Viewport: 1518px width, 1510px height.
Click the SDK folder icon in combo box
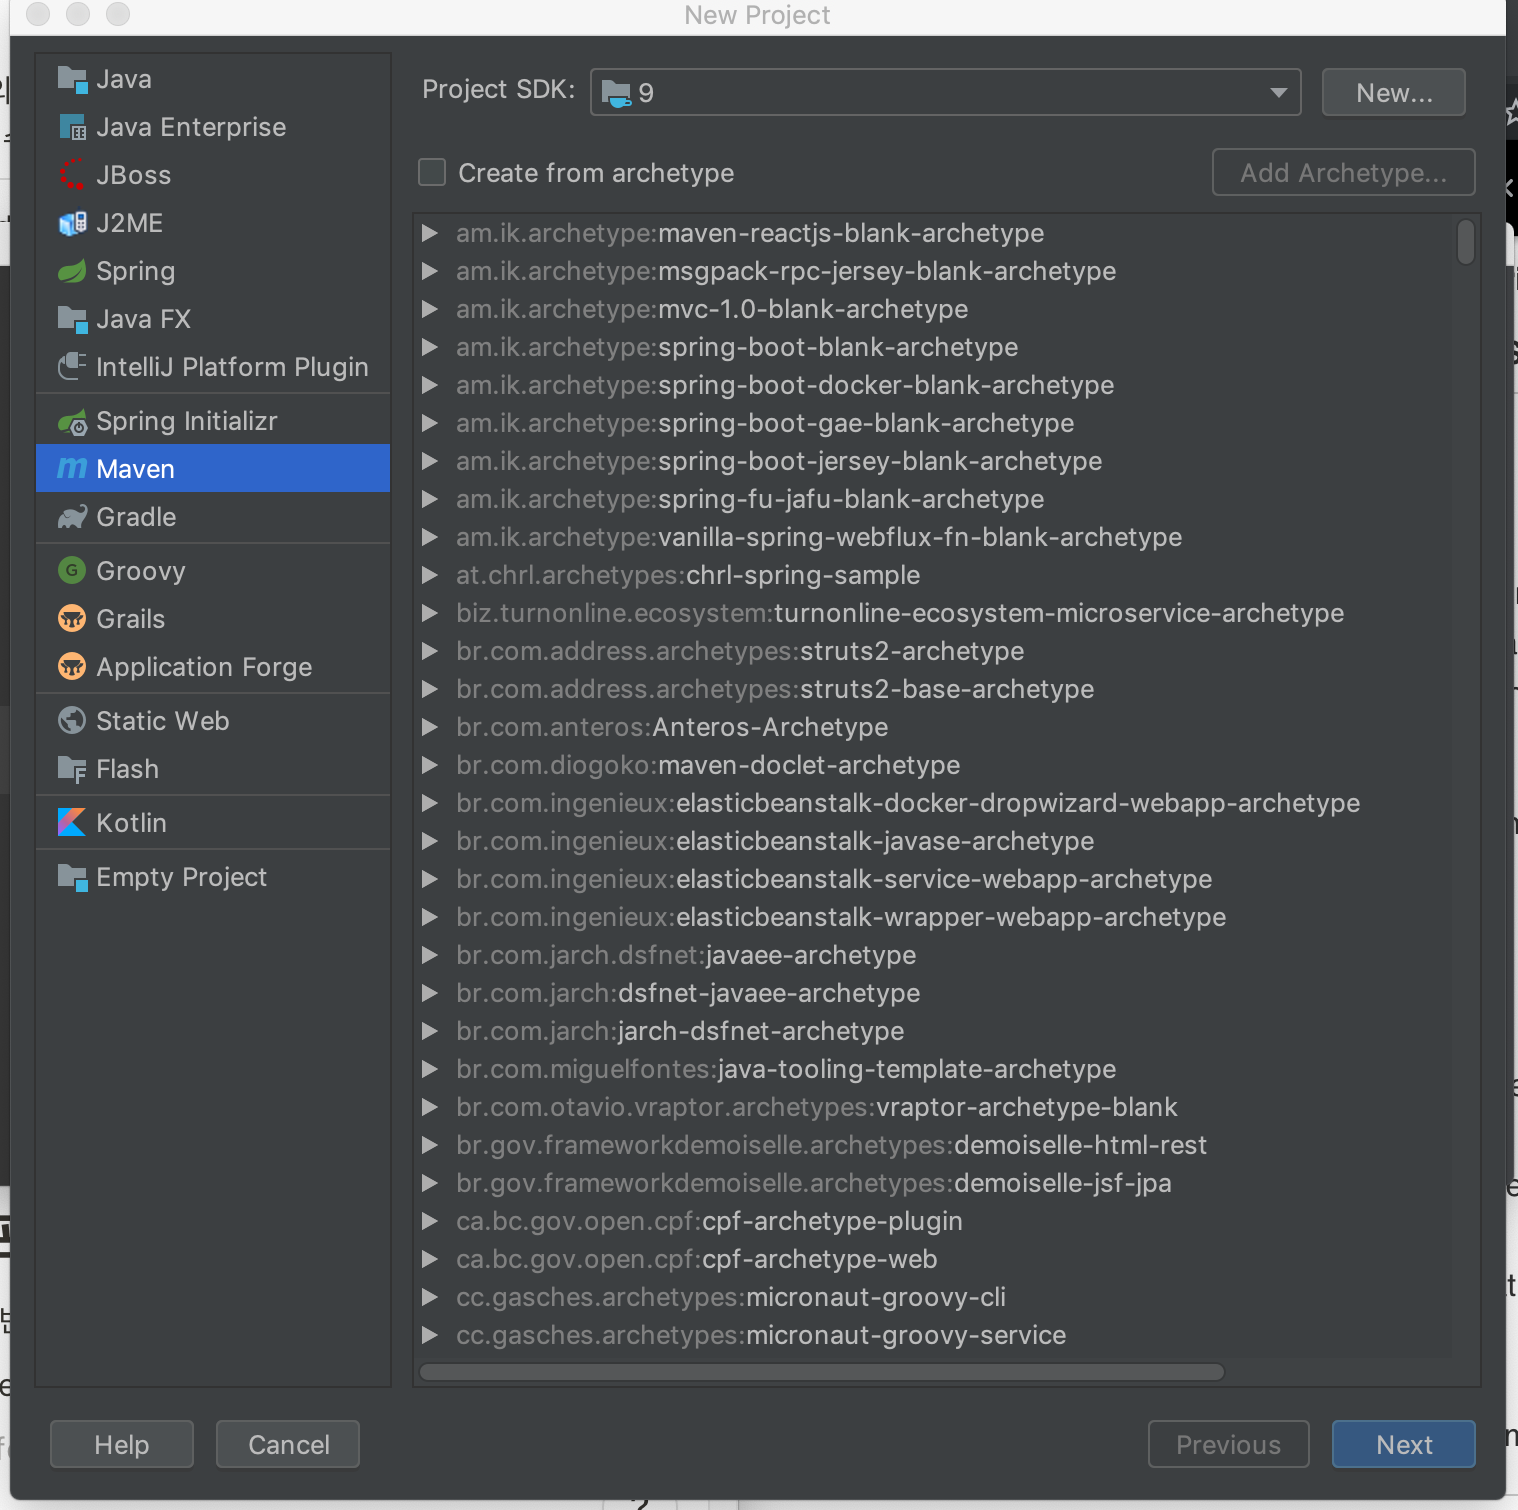(x=616, y=93)
